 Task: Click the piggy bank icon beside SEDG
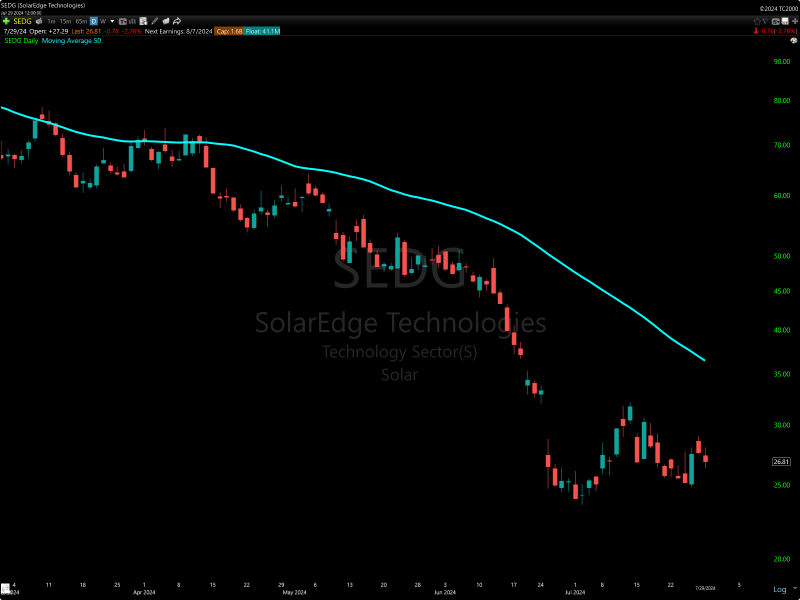(x=39, y=21)
